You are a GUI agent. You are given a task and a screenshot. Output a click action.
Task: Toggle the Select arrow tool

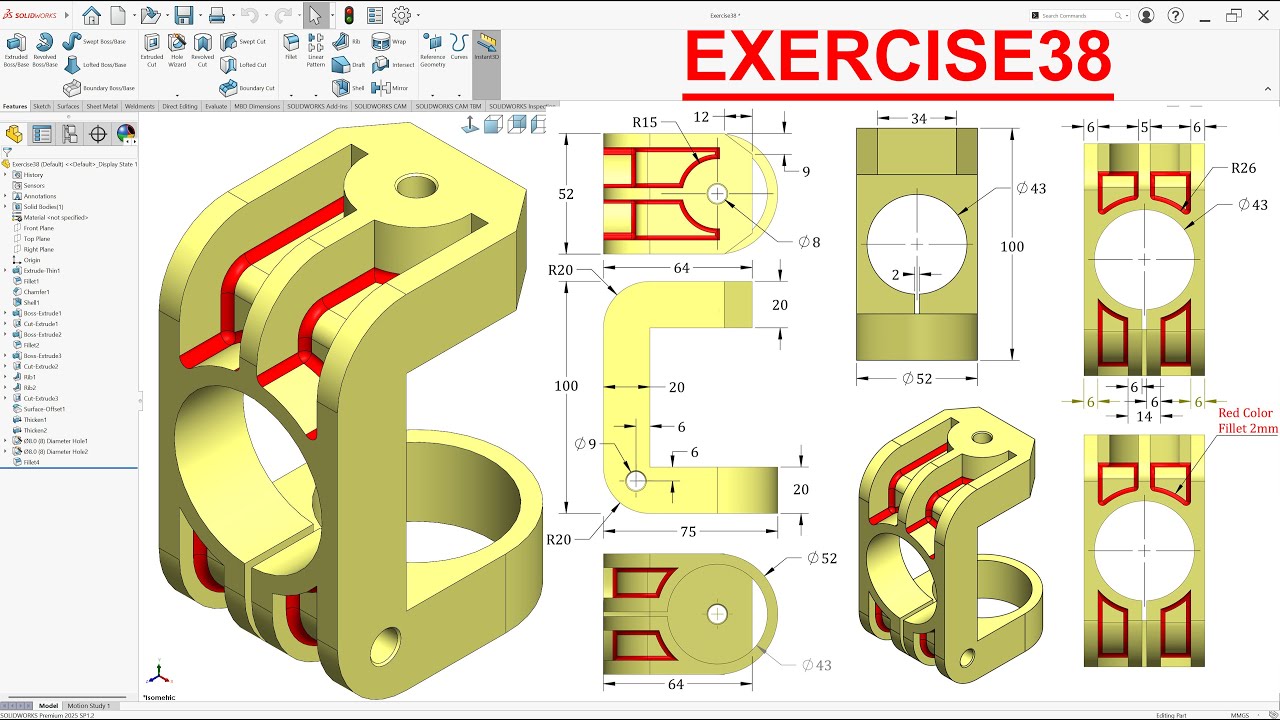tap(315, 15)
